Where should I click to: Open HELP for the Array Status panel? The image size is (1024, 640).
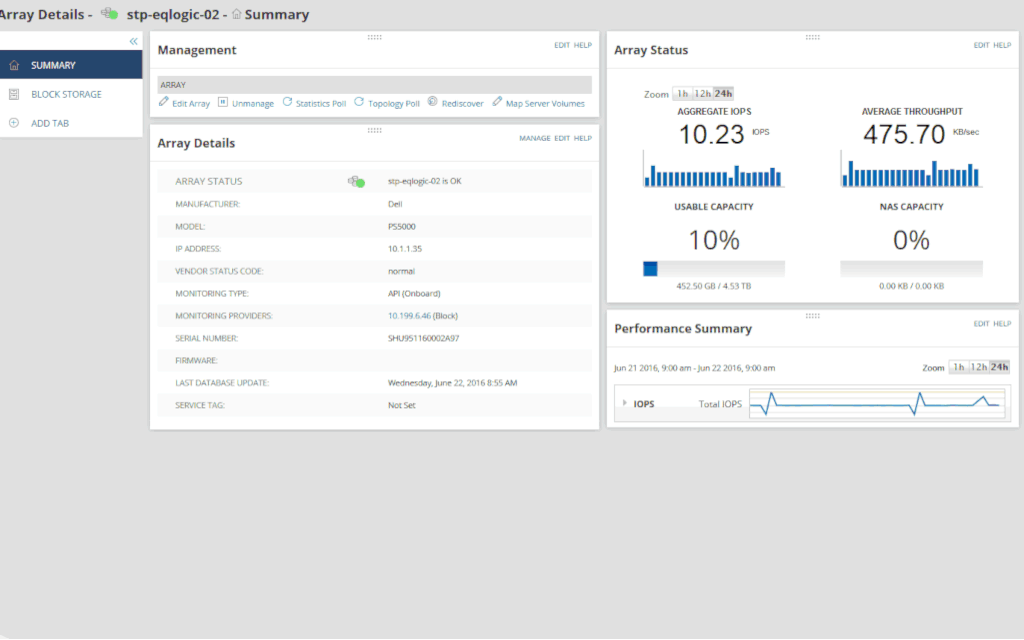1002,45
